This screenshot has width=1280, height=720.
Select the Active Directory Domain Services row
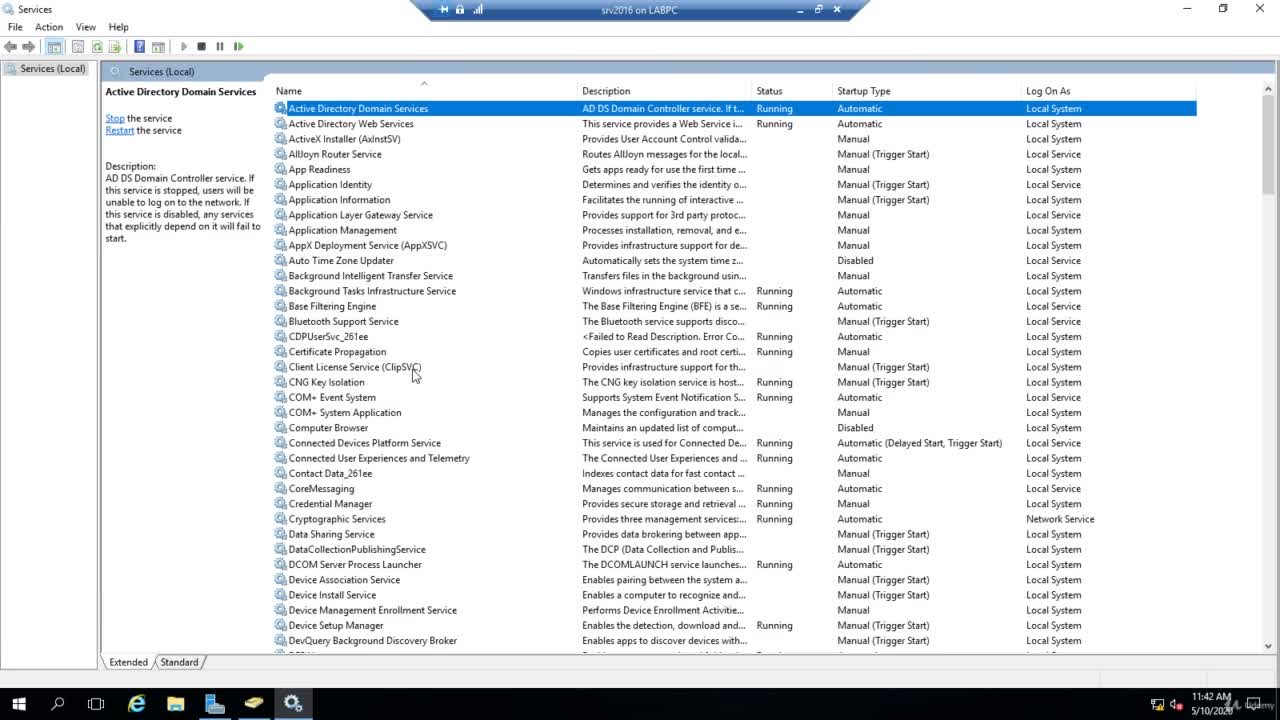point(735,108)
